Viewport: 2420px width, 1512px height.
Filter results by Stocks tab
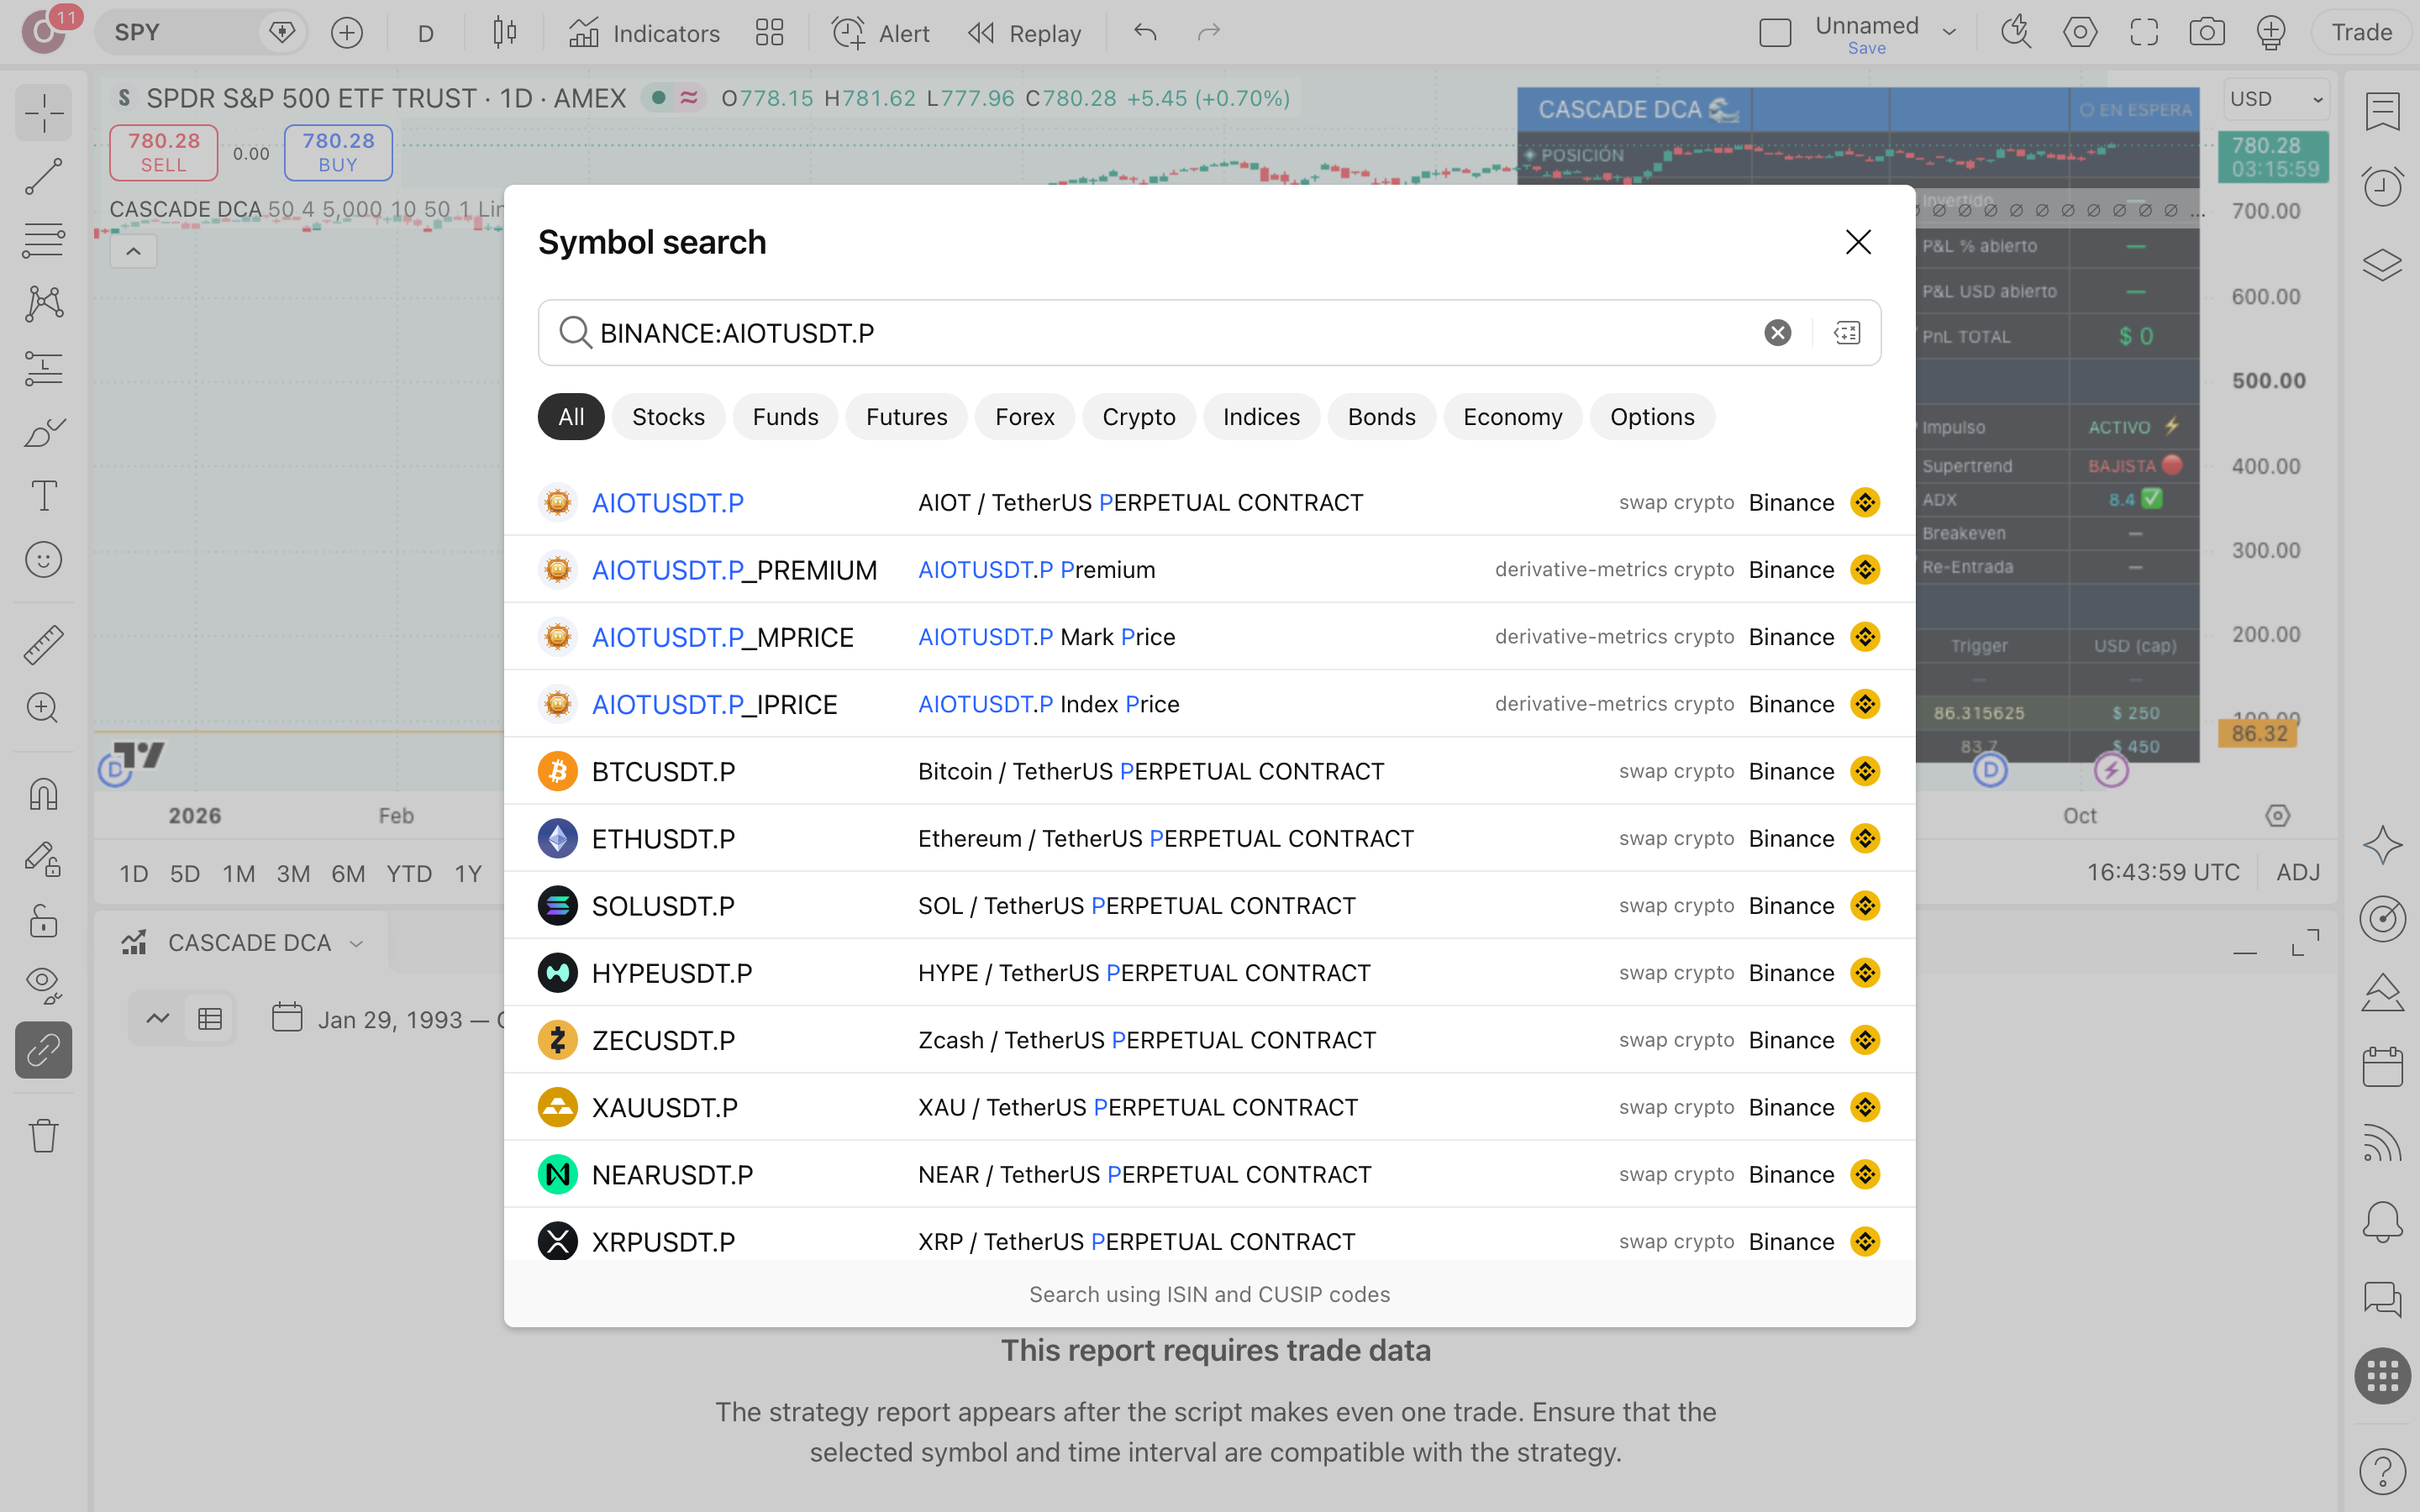point(668,417)
